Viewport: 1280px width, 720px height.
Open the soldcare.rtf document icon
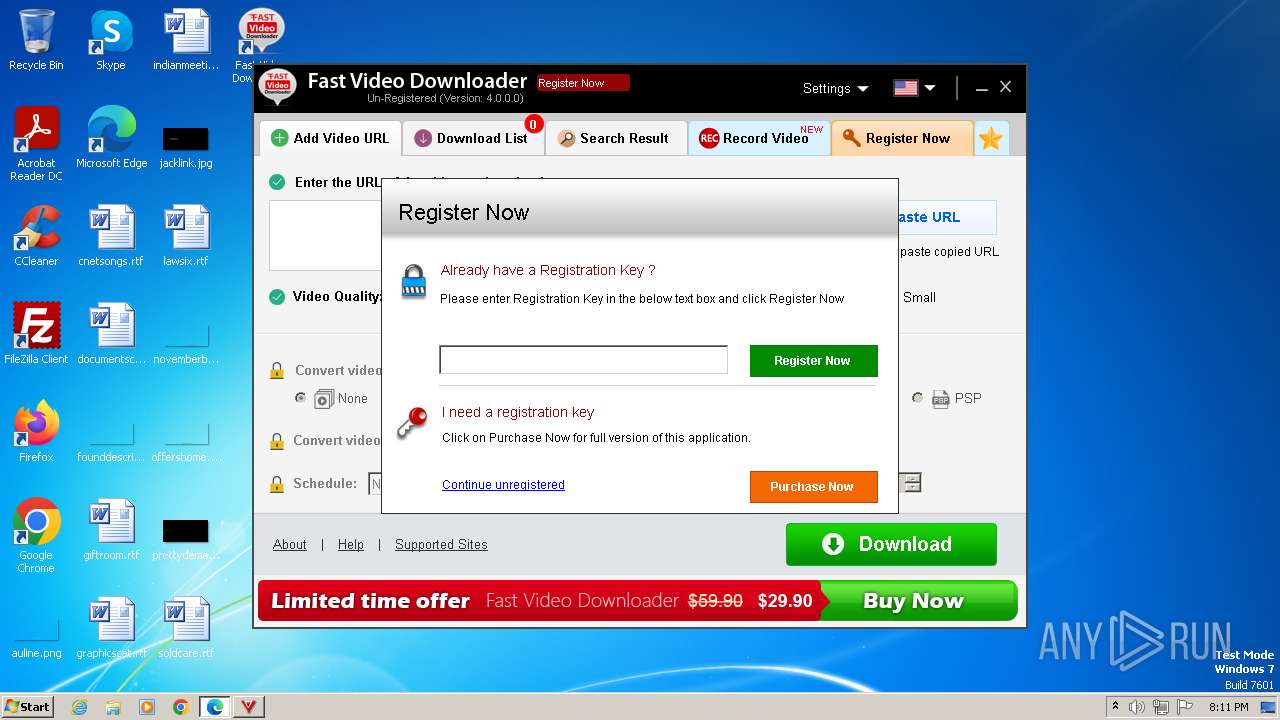coord(186,627)
